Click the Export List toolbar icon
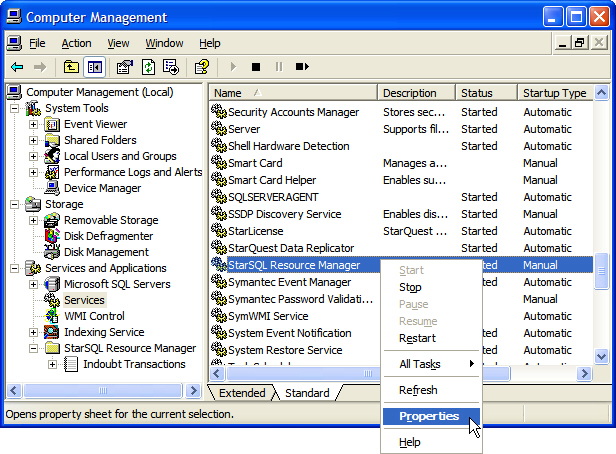The image size is (616, 454). pos(171,67)
